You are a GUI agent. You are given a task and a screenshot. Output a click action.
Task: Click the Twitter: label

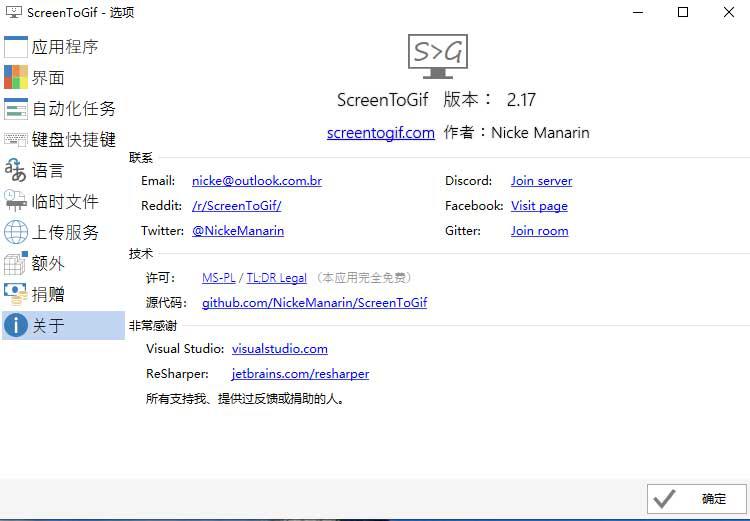(x=163, y=231)
